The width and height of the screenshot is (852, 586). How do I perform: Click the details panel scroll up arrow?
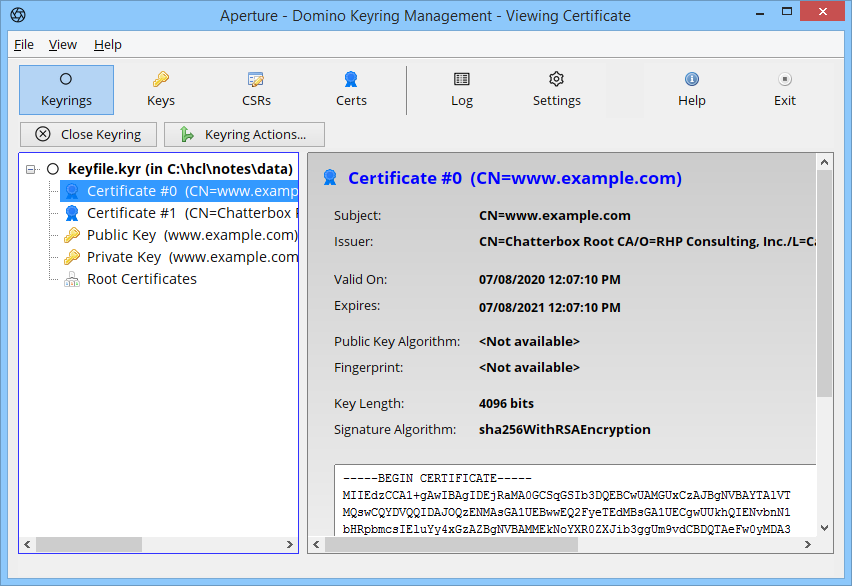824,162
